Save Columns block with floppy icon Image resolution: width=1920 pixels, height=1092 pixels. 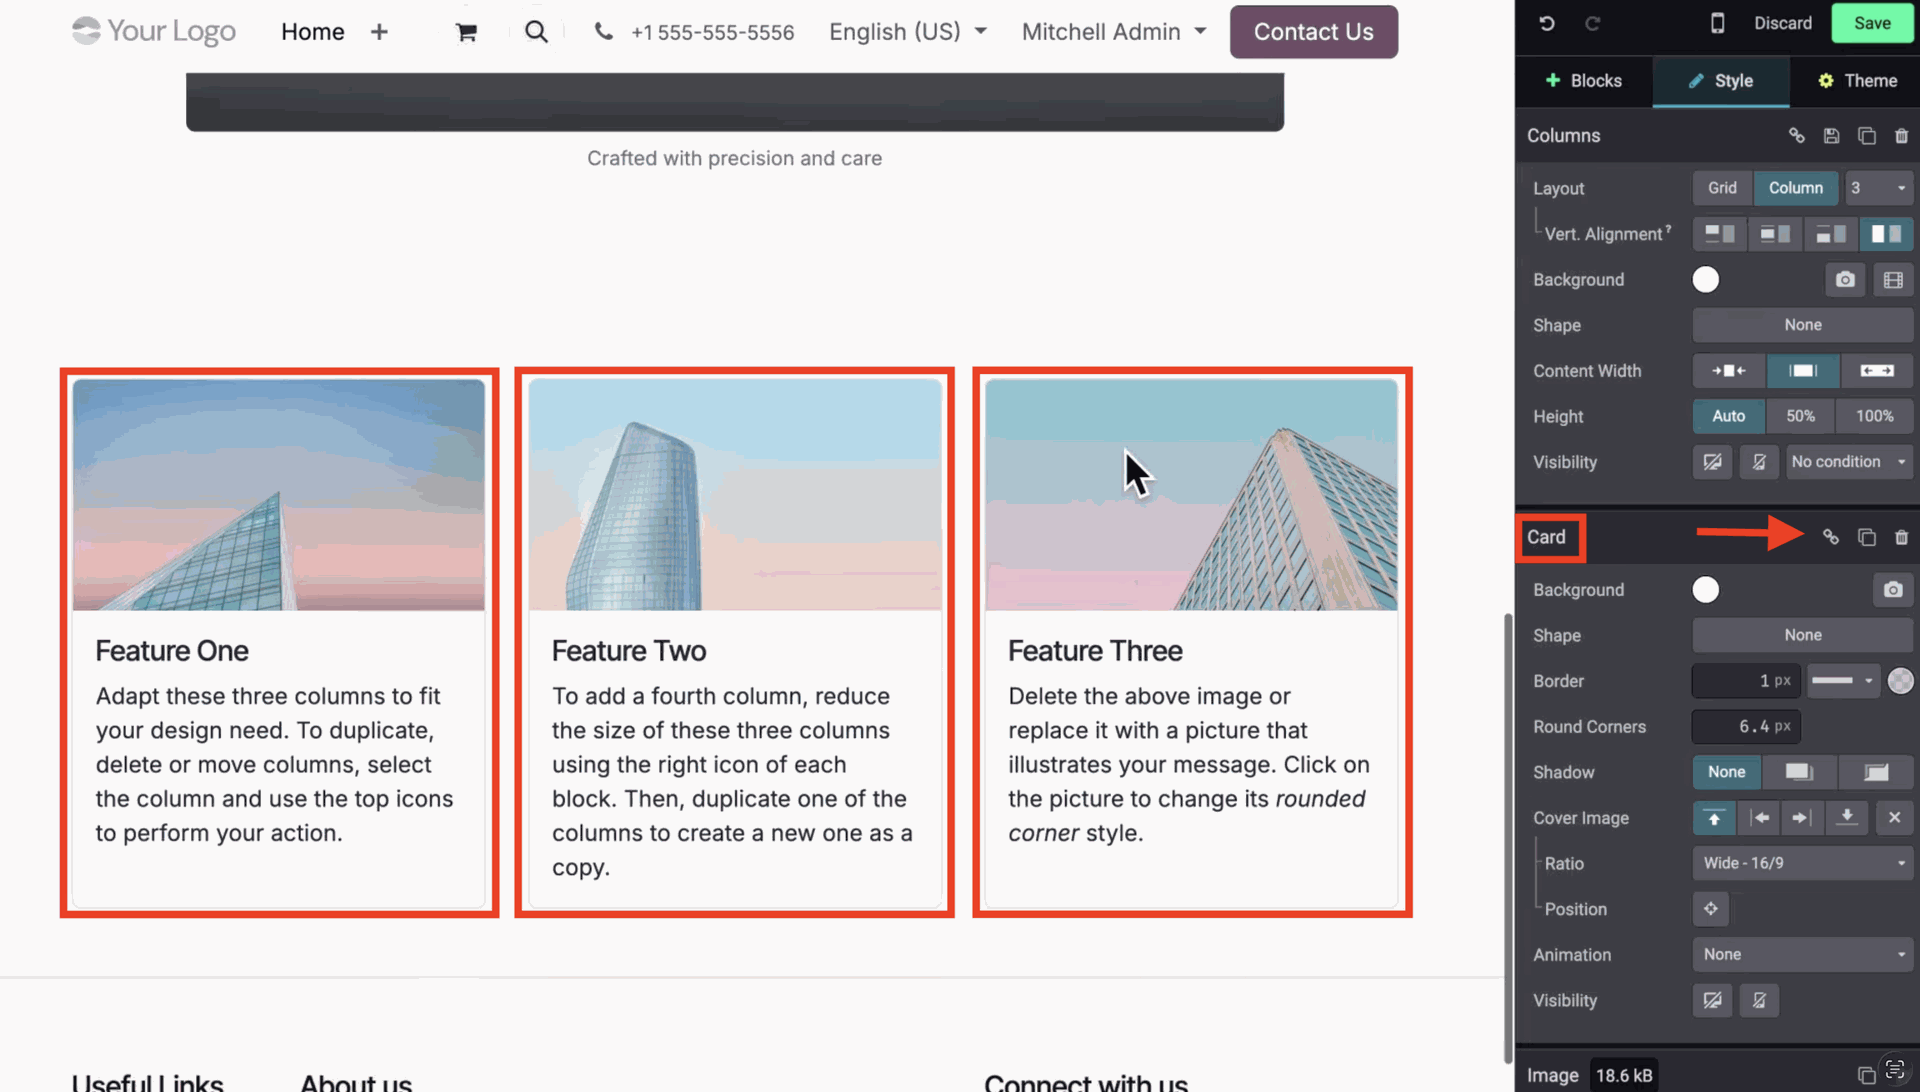click(x=1831, y=136)
